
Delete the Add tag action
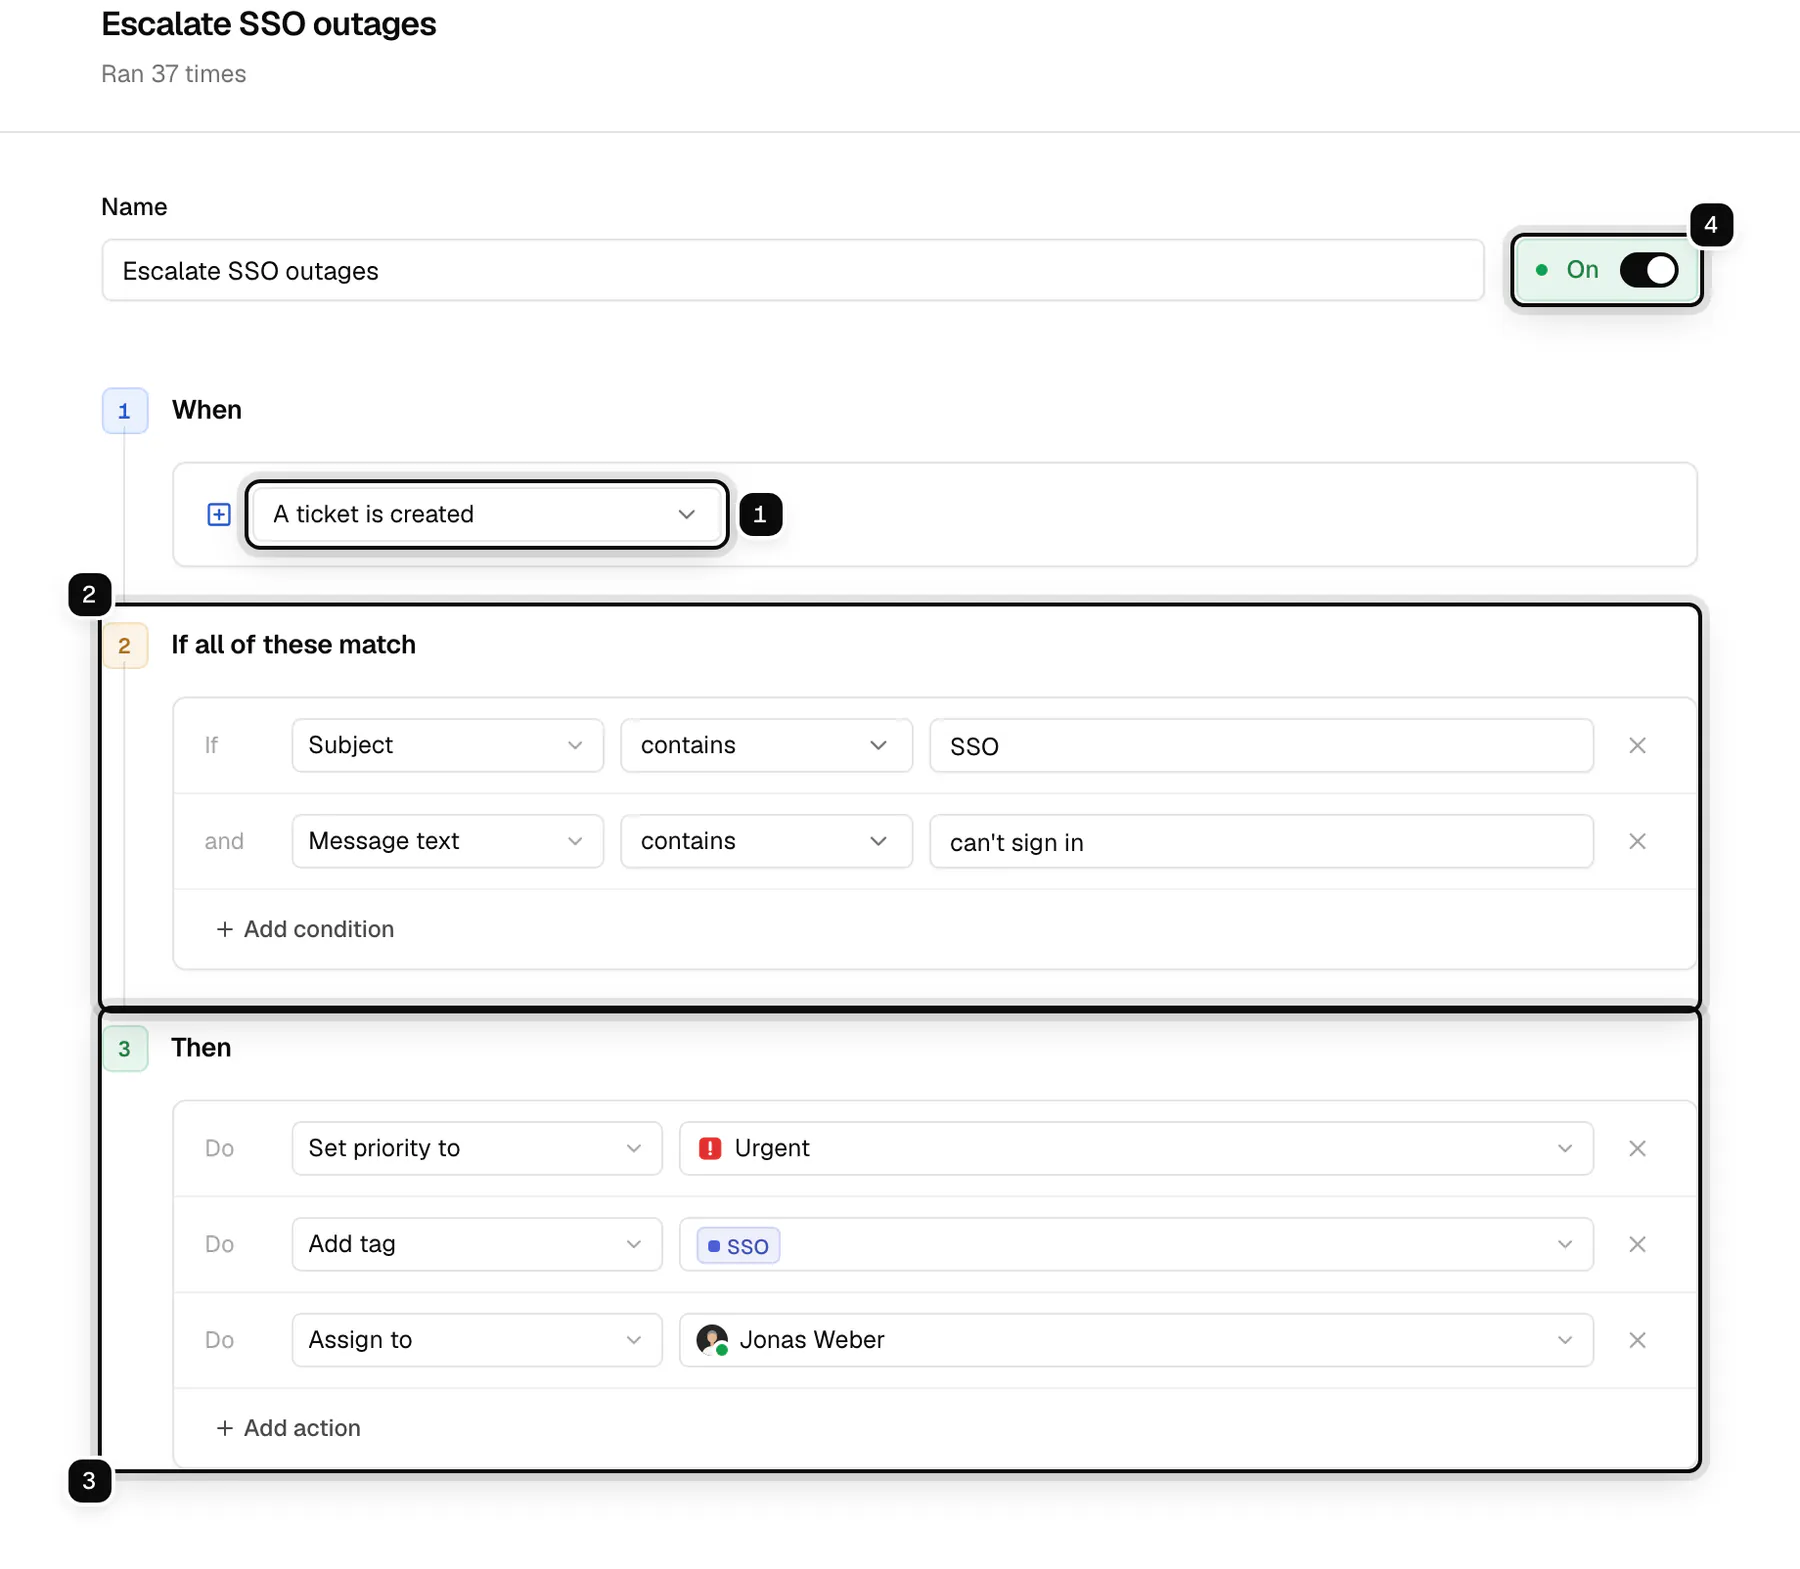1637,1244
